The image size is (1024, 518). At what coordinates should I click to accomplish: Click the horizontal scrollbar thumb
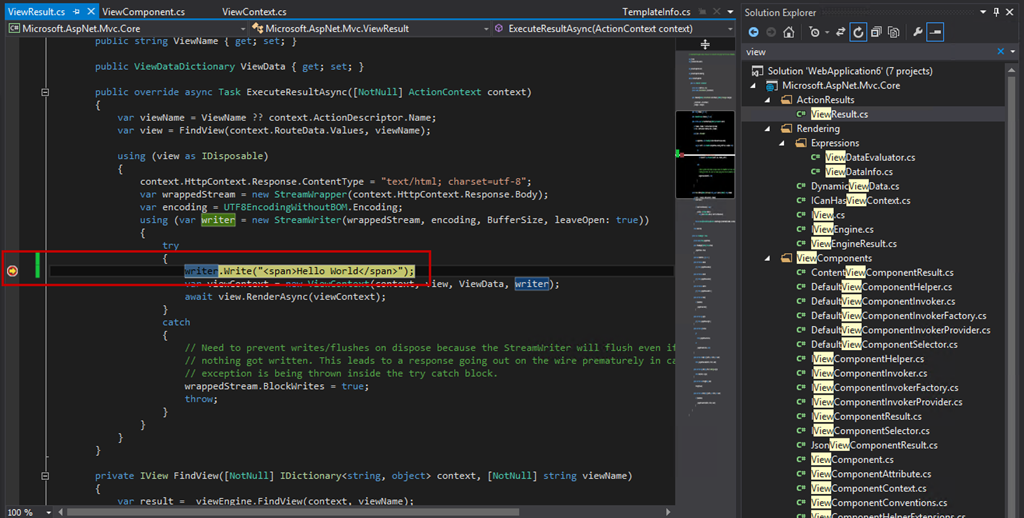pyautogui.click(x=293, y=512)
